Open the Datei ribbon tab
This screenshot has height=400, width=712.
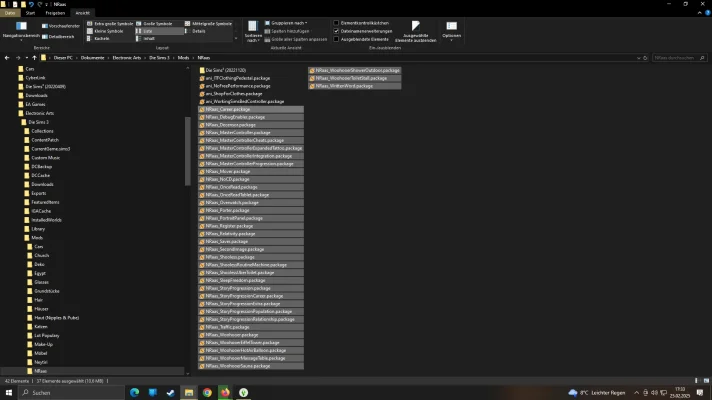tap(10, 13)
